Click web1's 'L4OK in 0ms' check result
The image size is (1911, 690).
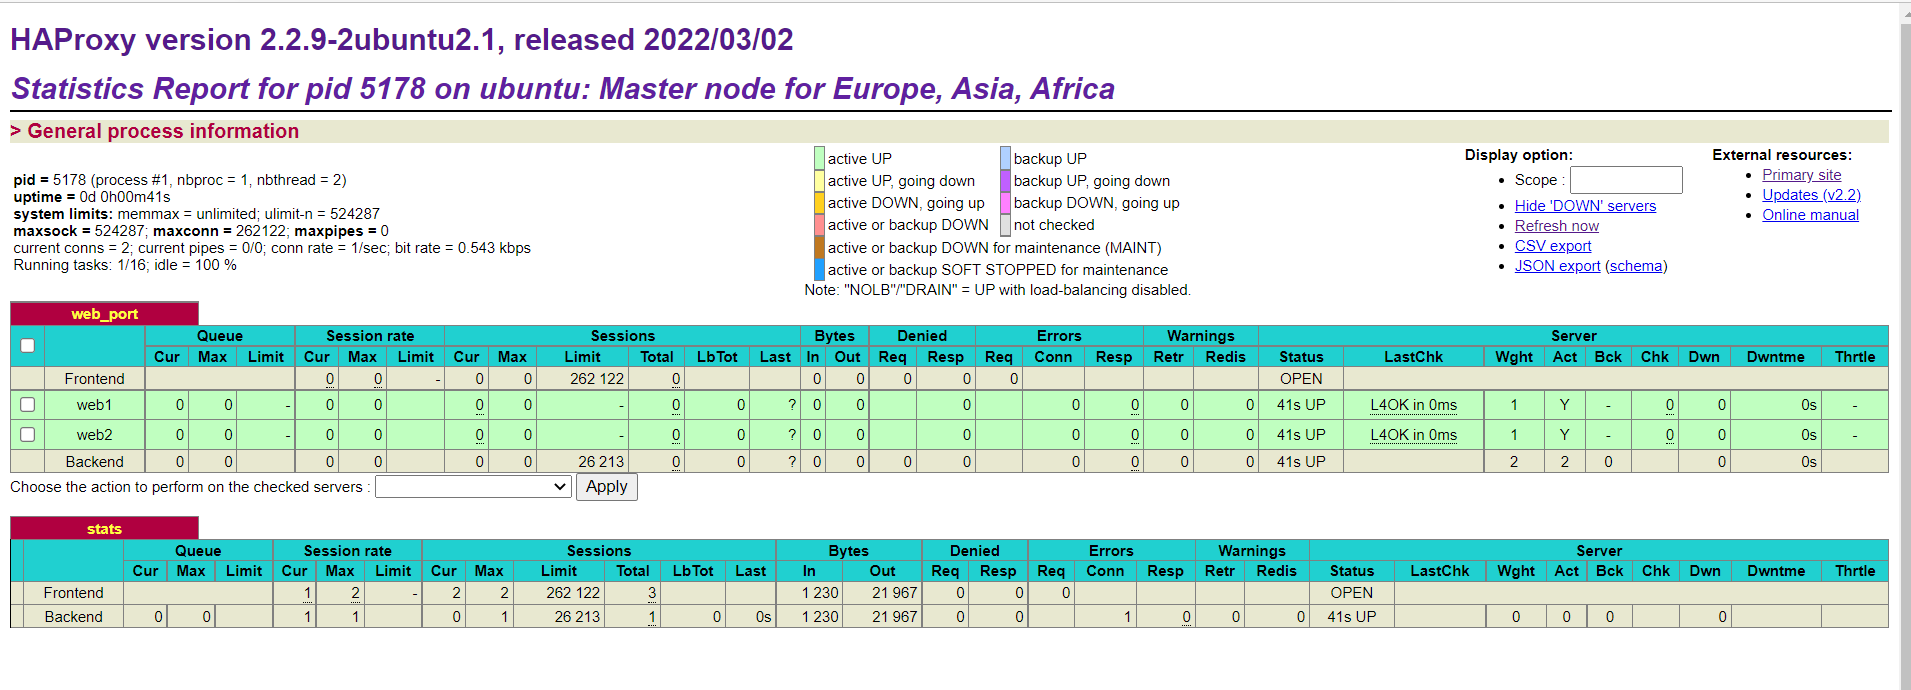click(1413, 405)
